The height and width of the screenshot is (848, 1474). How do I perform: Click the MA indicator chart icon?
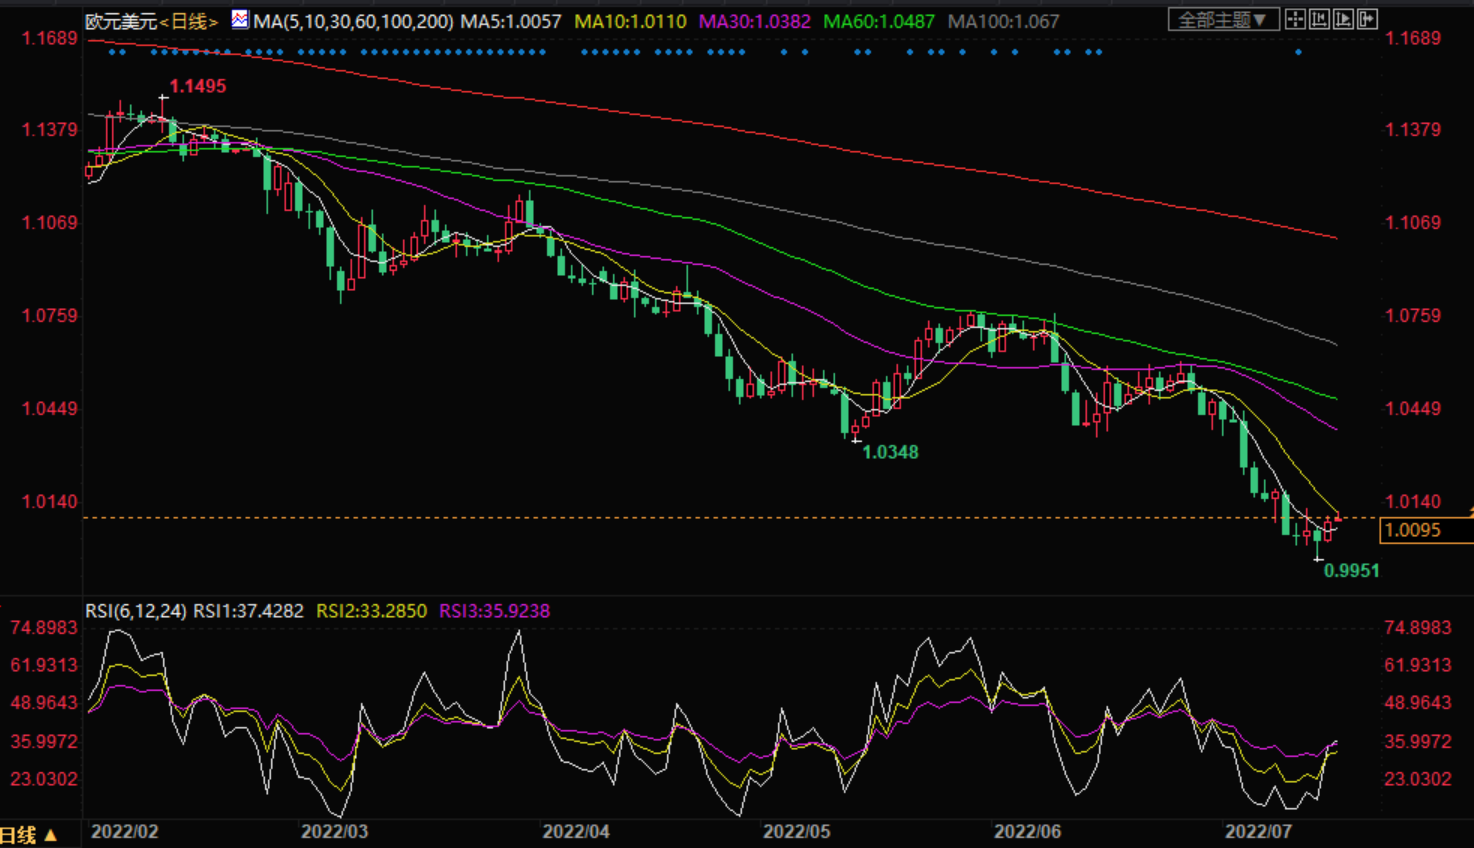point(240,19)
